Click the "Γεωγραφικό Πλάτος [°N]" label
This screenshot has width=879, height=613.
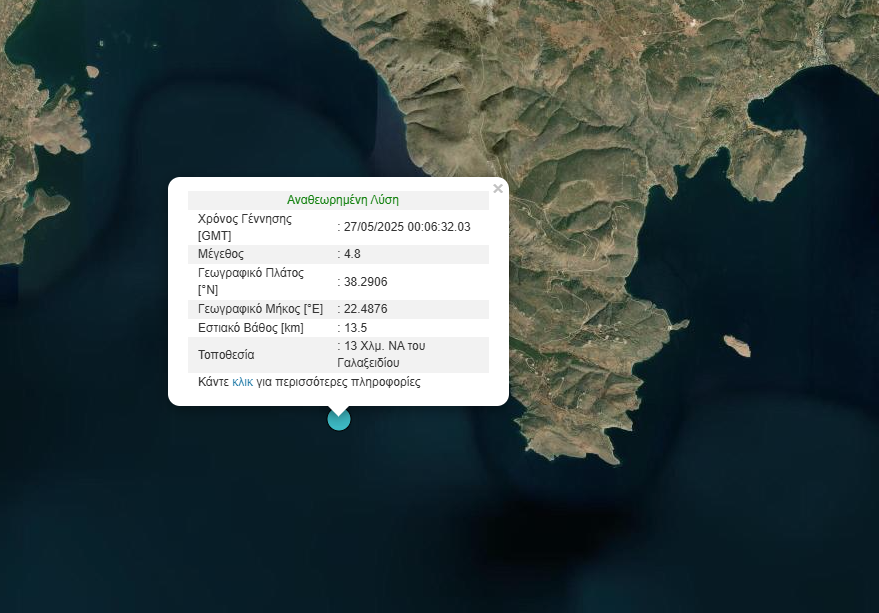pyautogui.click(x=251, y=281)
